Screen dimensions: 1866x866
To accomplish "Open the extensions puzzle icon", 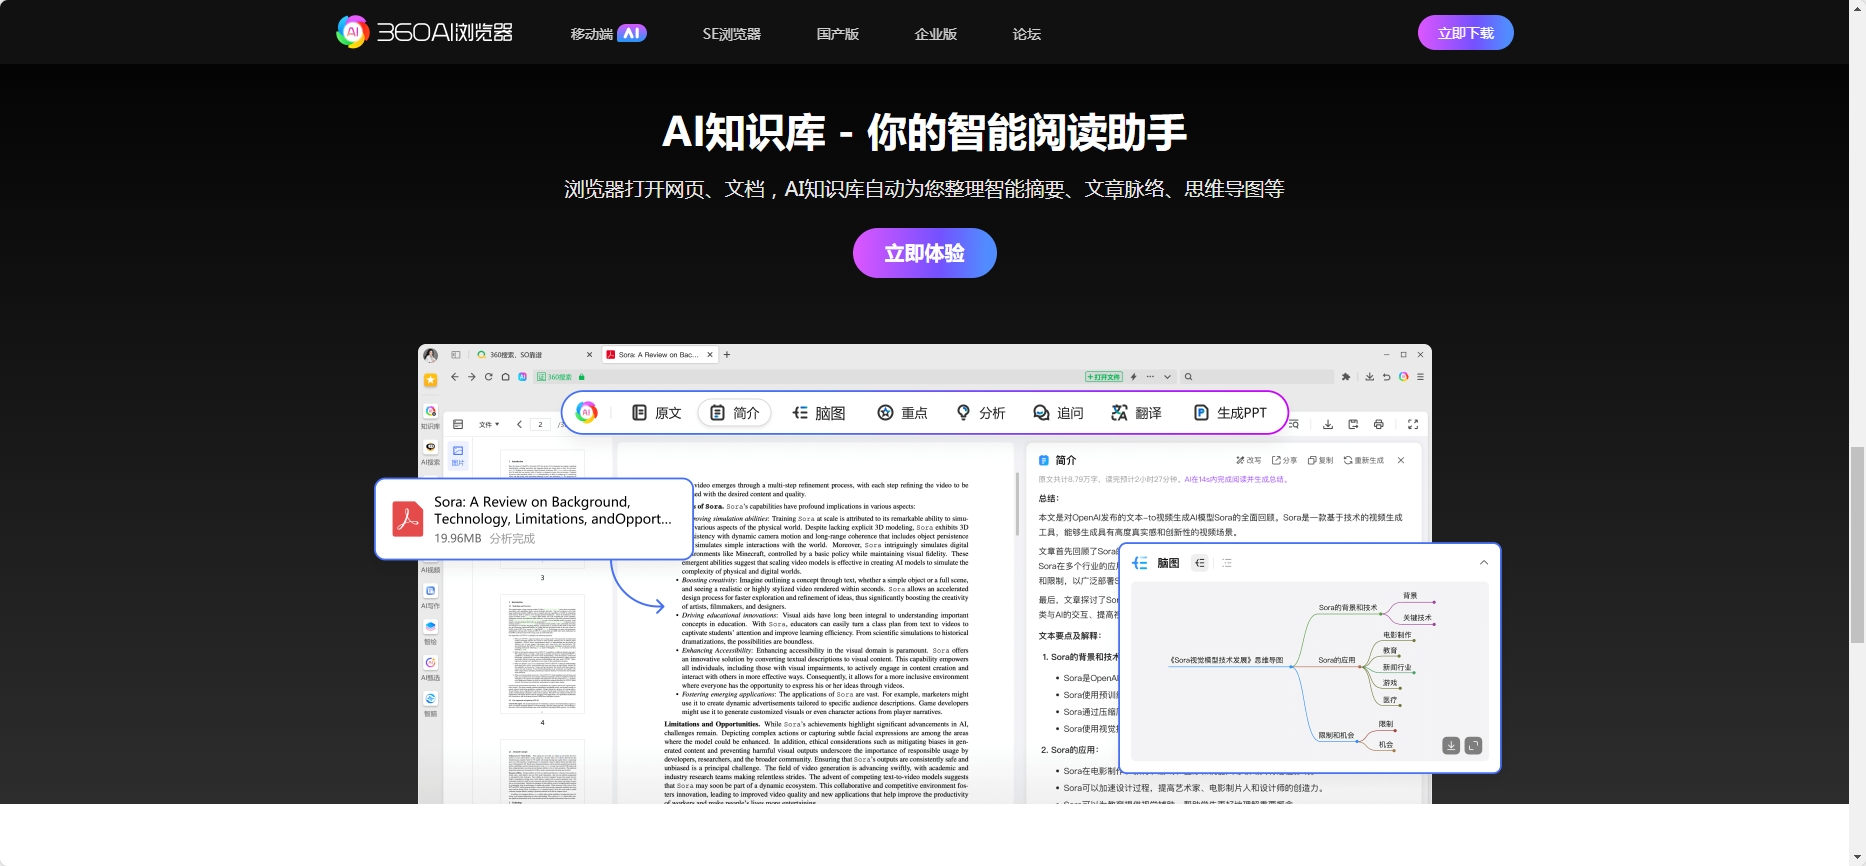I will coord(1346,377).
